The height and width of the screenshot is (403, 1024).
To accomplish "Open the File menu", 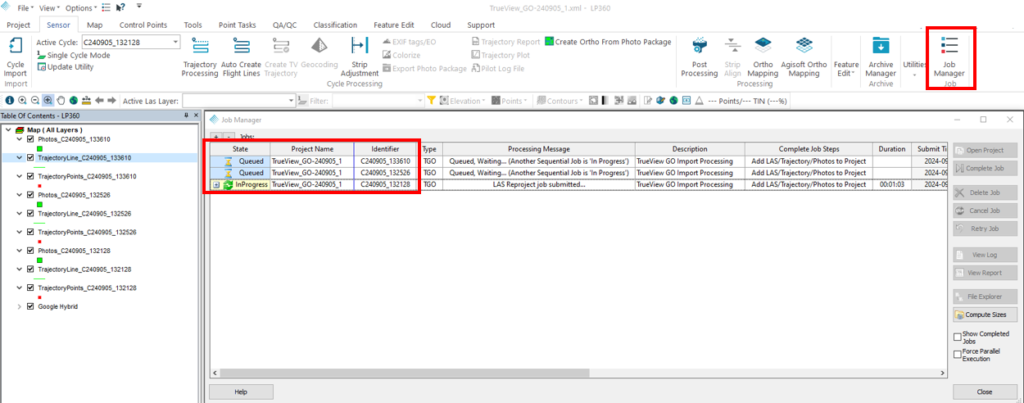I will click(x=25, y=8).
